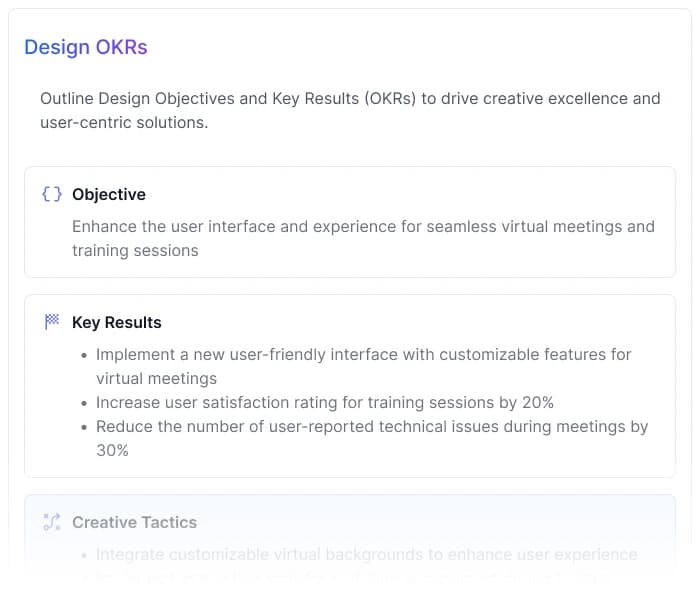The width and height of the screenshot is (700, 600).
Task: Click the bullet dot before 'Implement a new'
Action: 83,355
